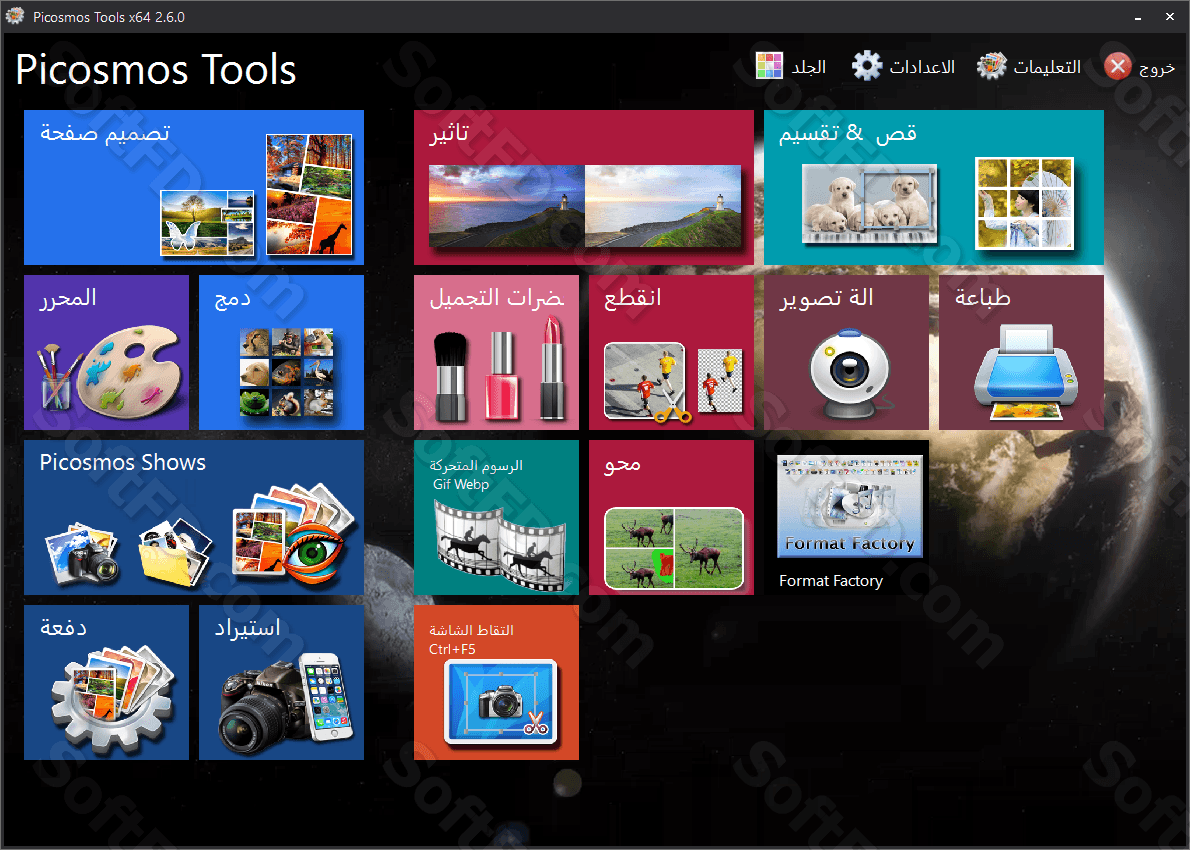The height and width of the screenshot is (850, 1190).
Task: Open the Screen Capture Ctrl+F5 tile
Action: click(496, 682)
